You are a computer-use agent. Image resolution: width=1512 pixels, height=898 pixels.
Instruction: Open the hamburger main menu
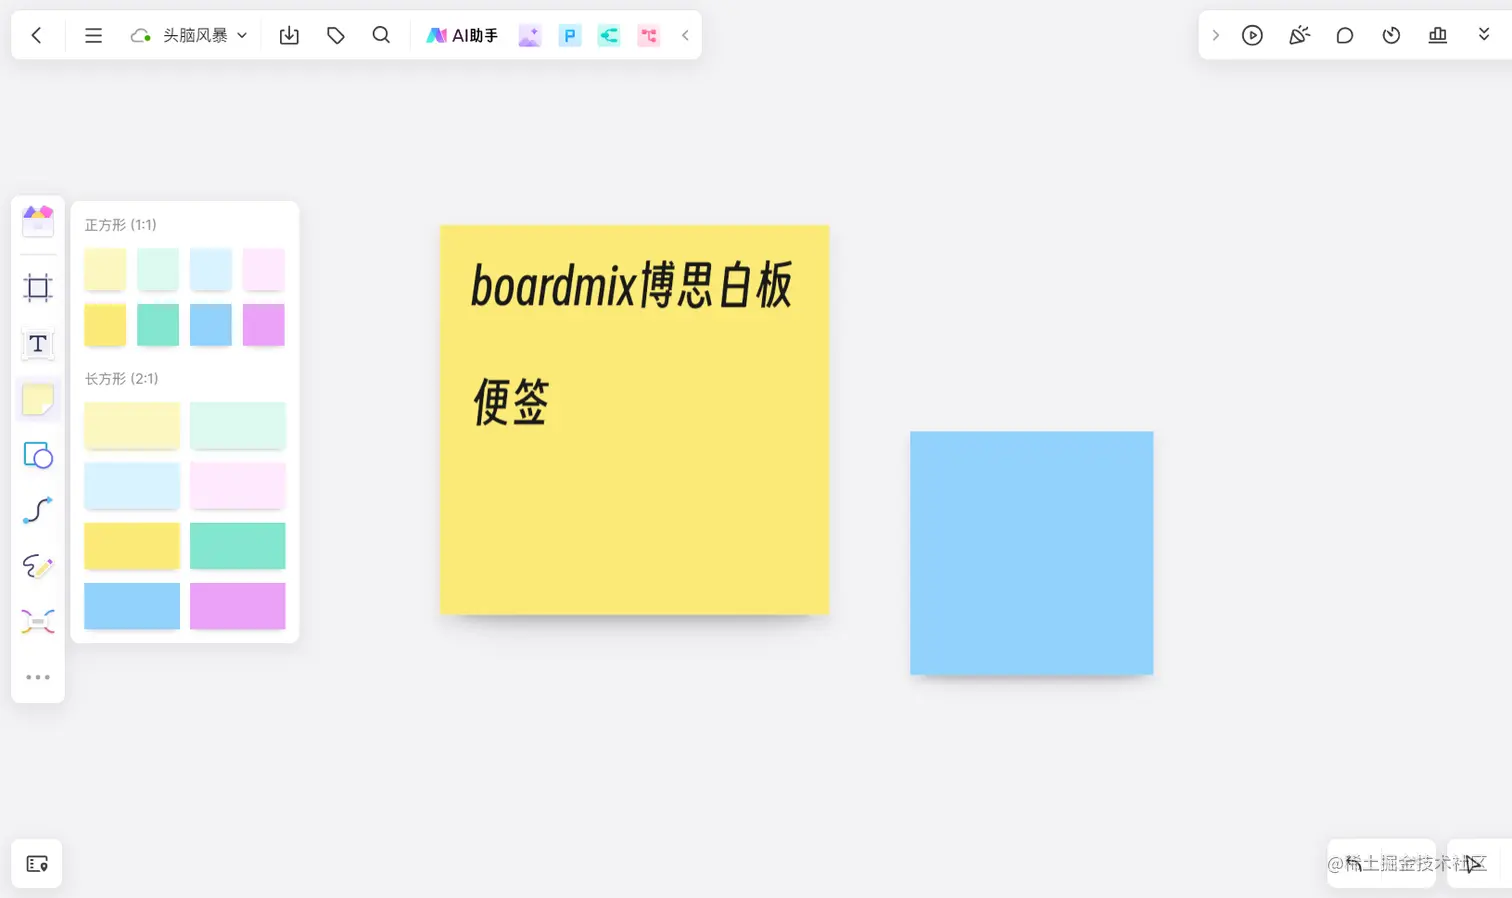(93, 35)
